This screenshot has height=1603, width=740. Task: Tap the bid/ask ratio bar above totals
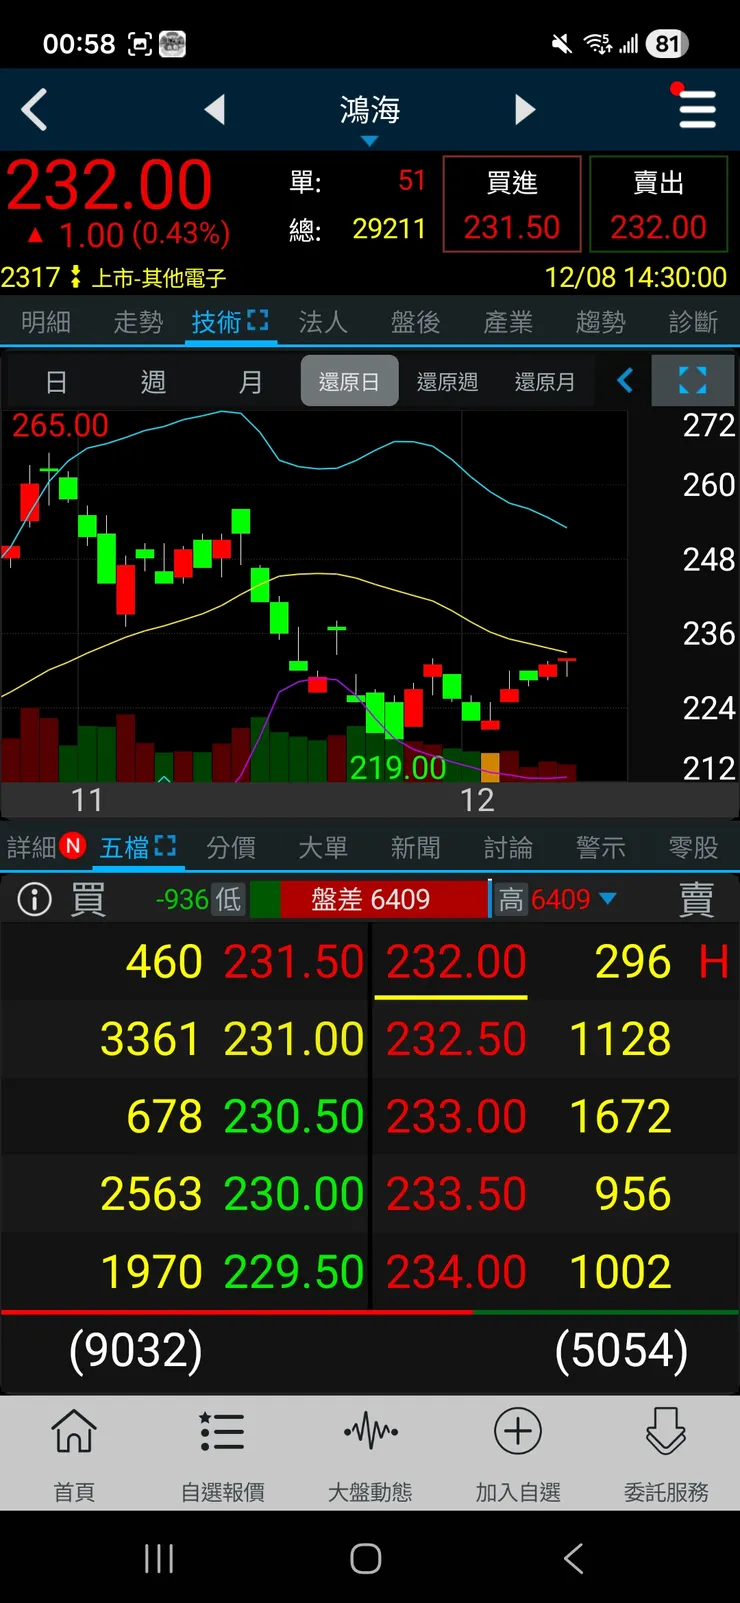(370, 1311)
